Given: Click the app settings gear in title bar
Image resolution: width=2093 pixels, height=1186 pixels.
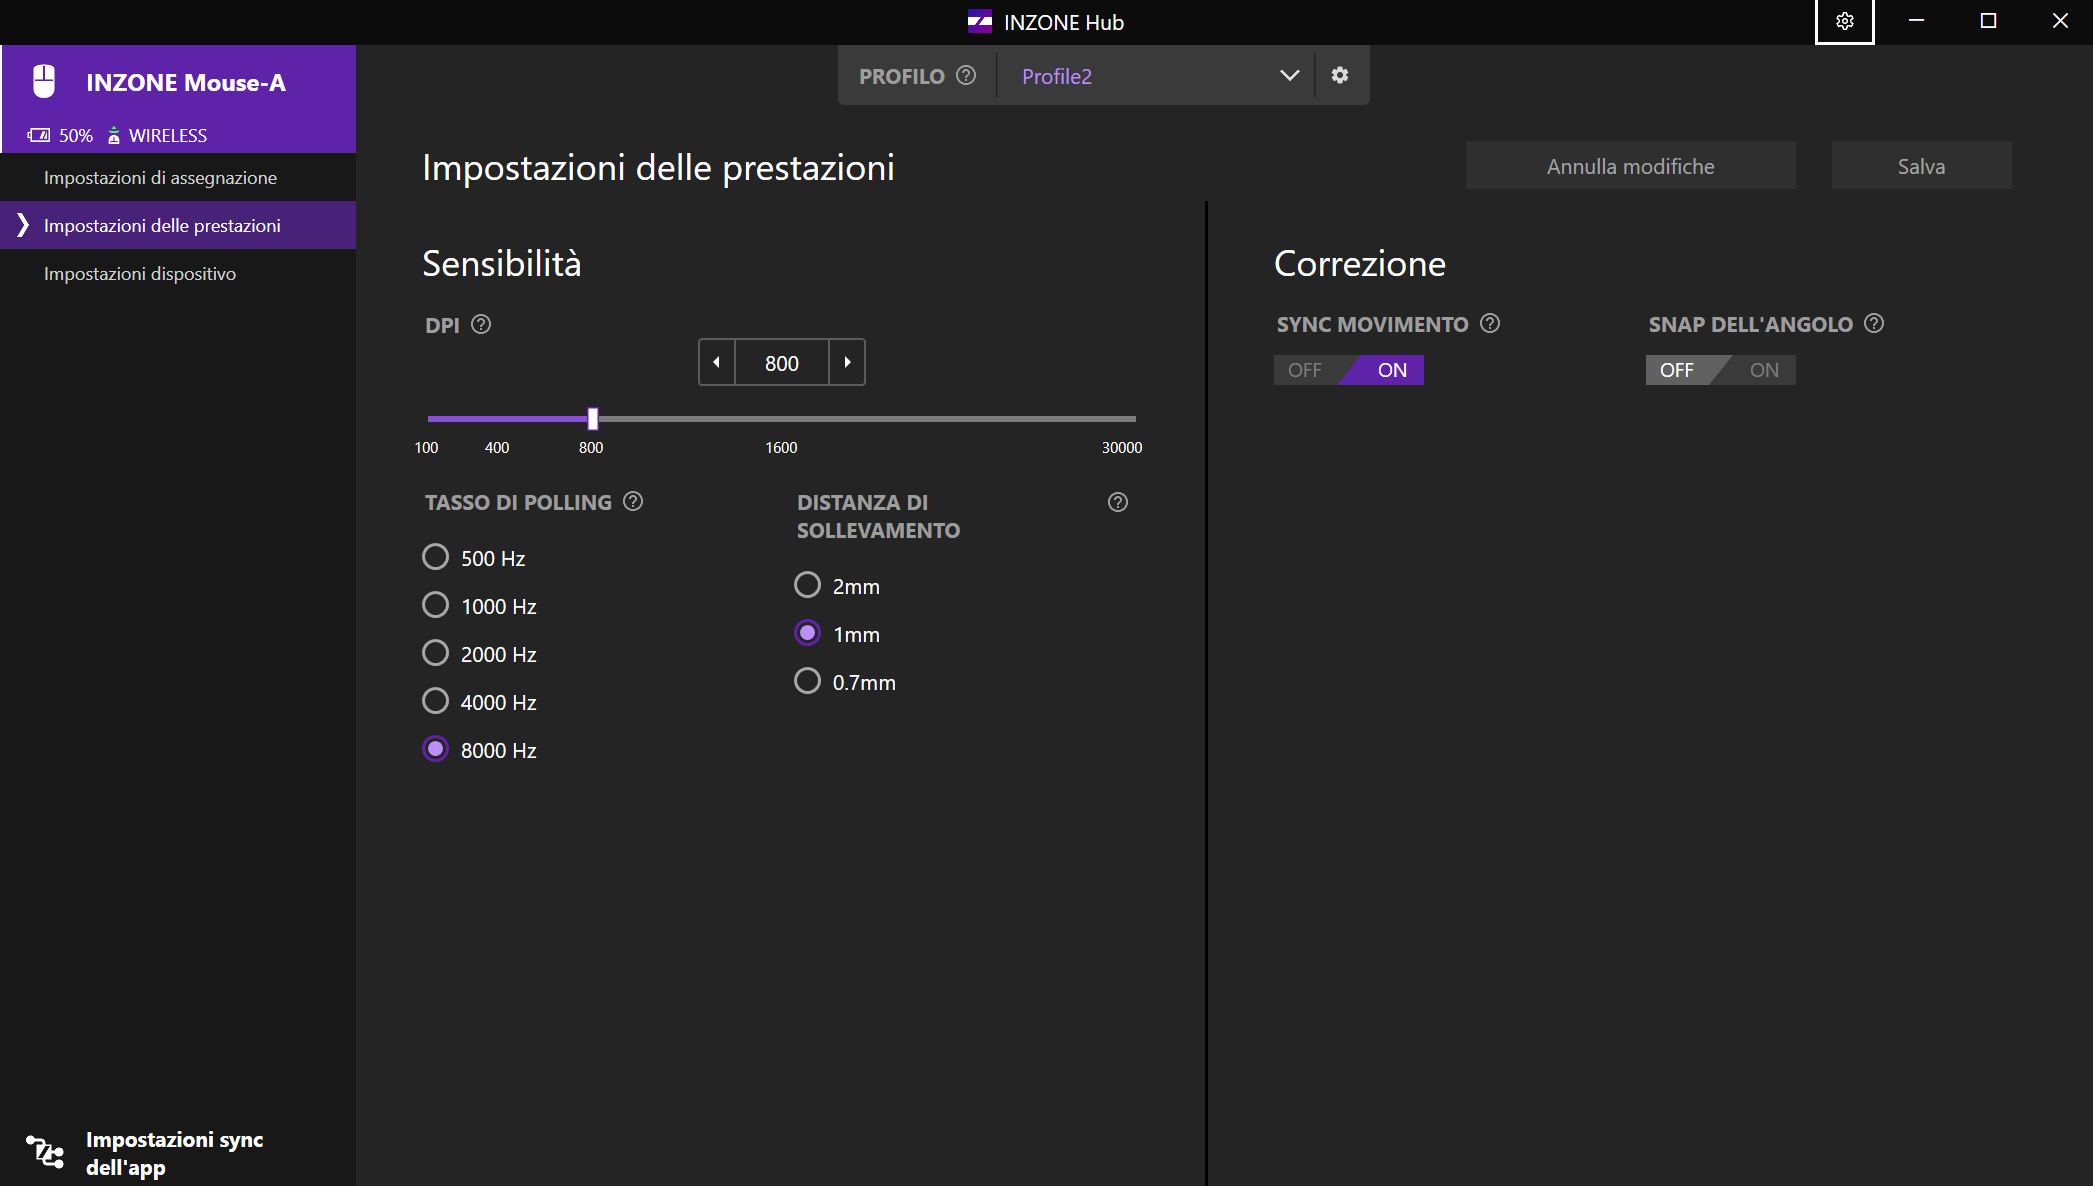Looking at the screenshot, I should [x=1844, y=21].
